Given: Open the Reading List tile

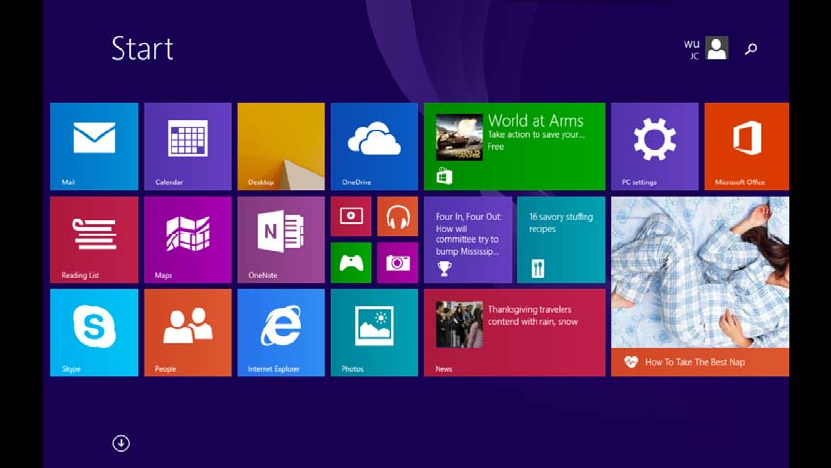Looking at the screenshot, I should (94, 240).
